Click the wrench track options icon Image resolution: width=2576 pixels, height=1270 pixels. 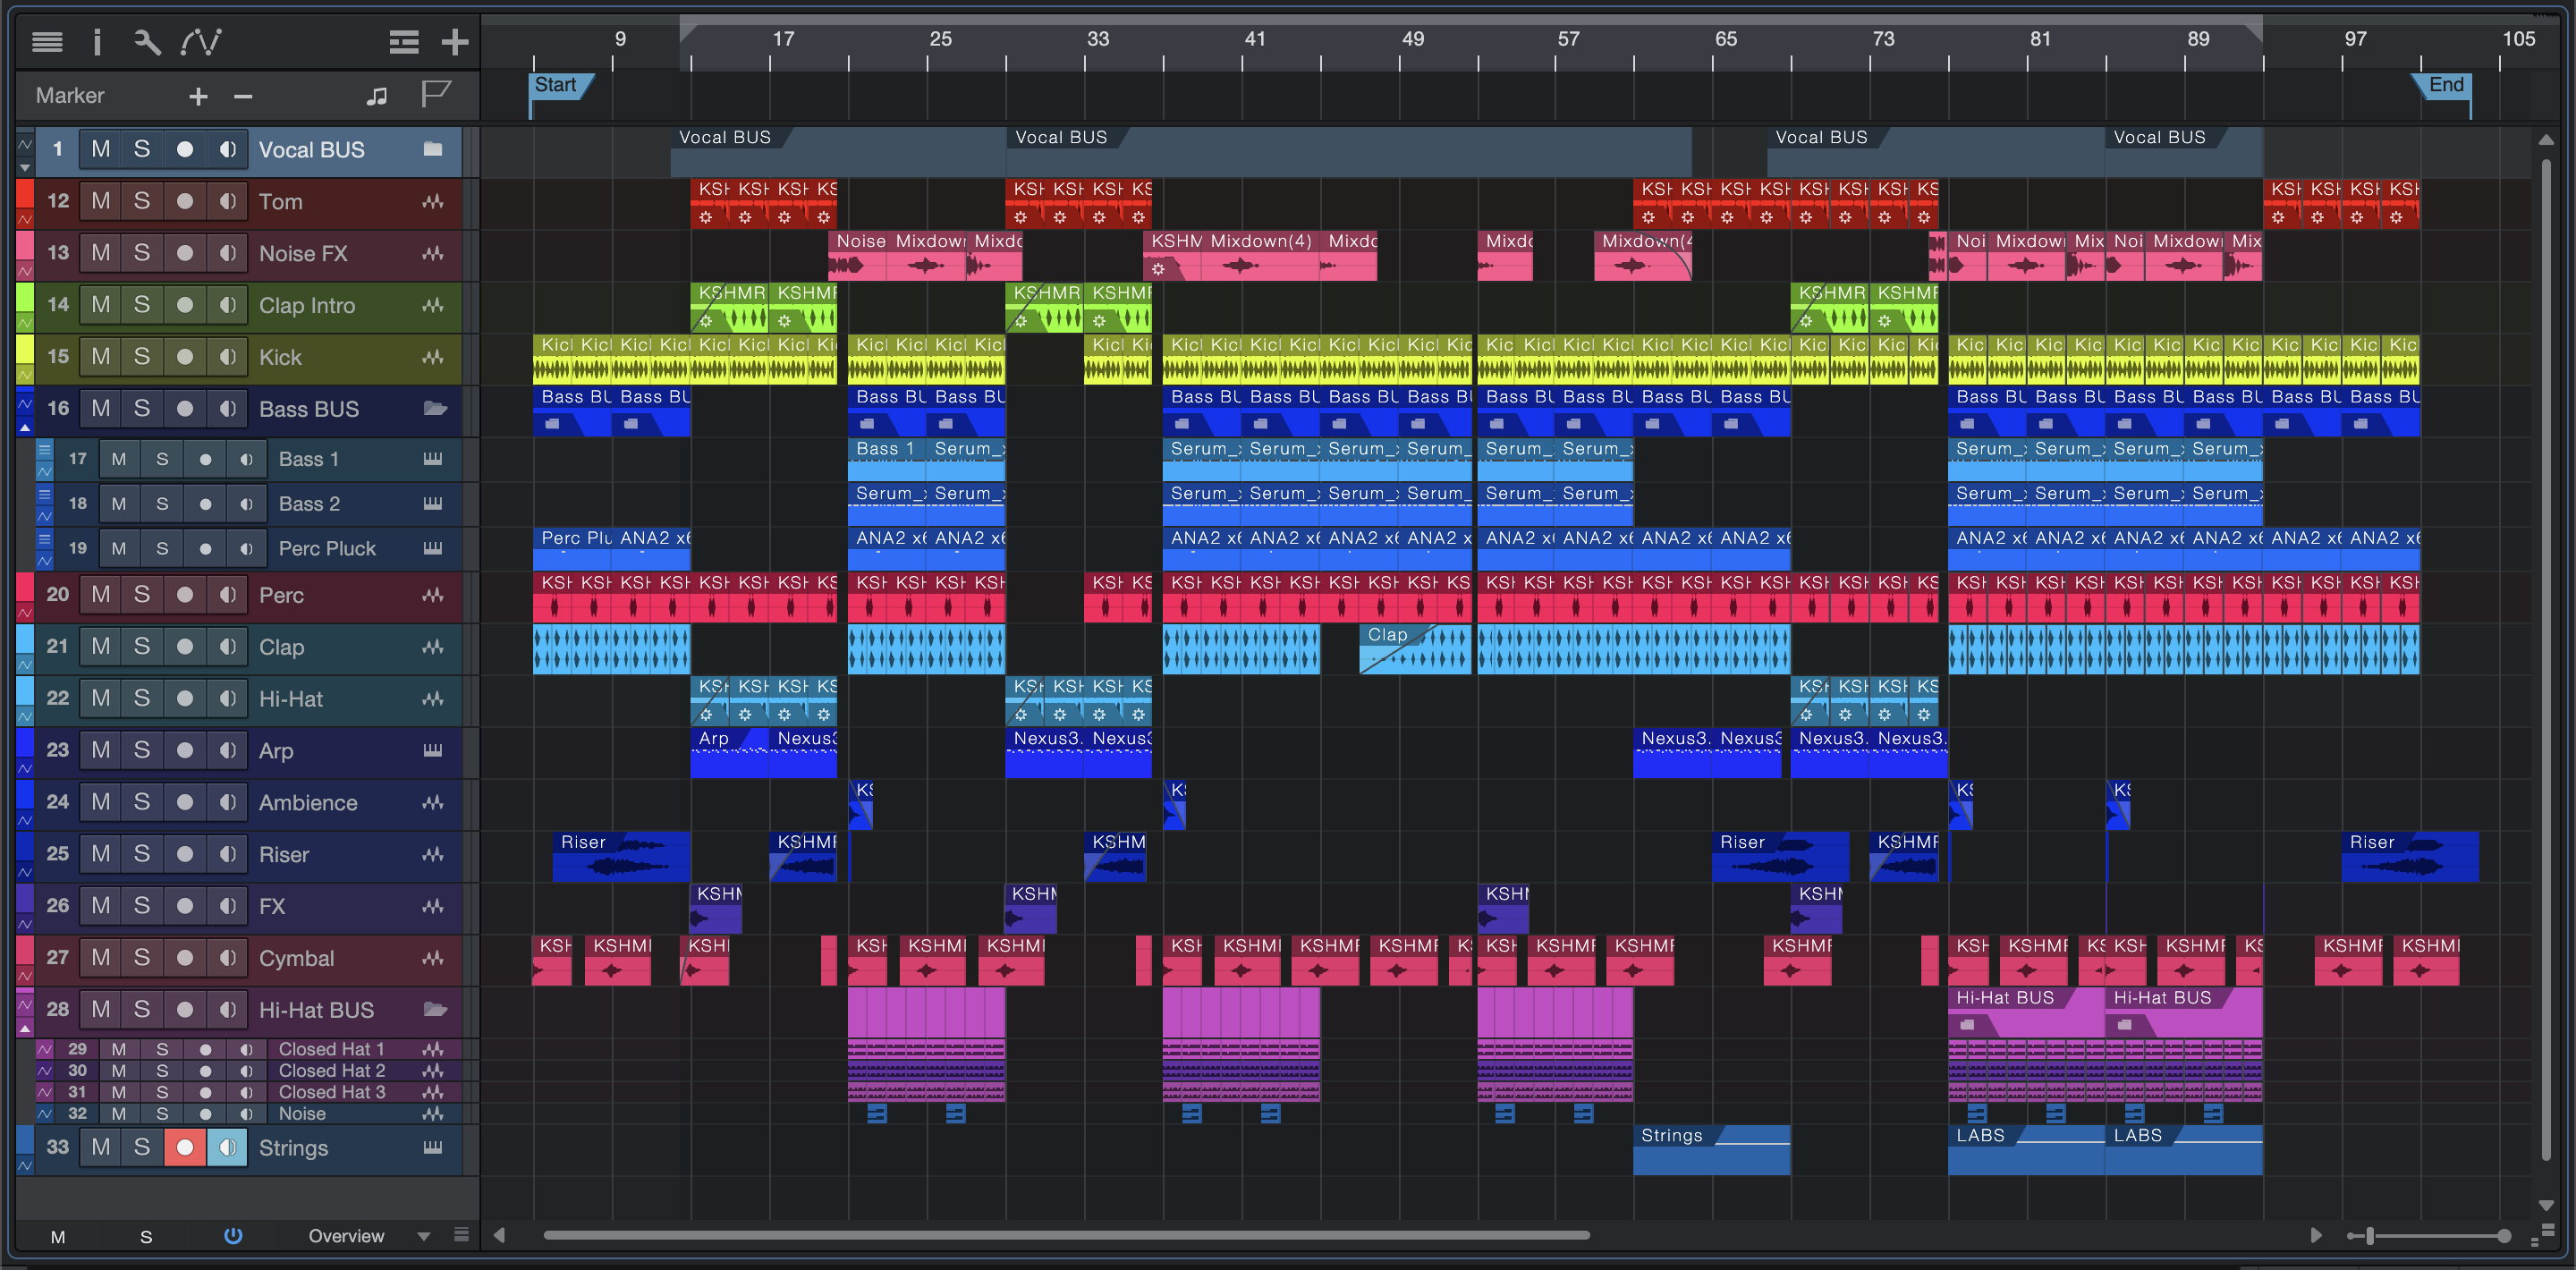pyautogui.click(x=147, y=42)
